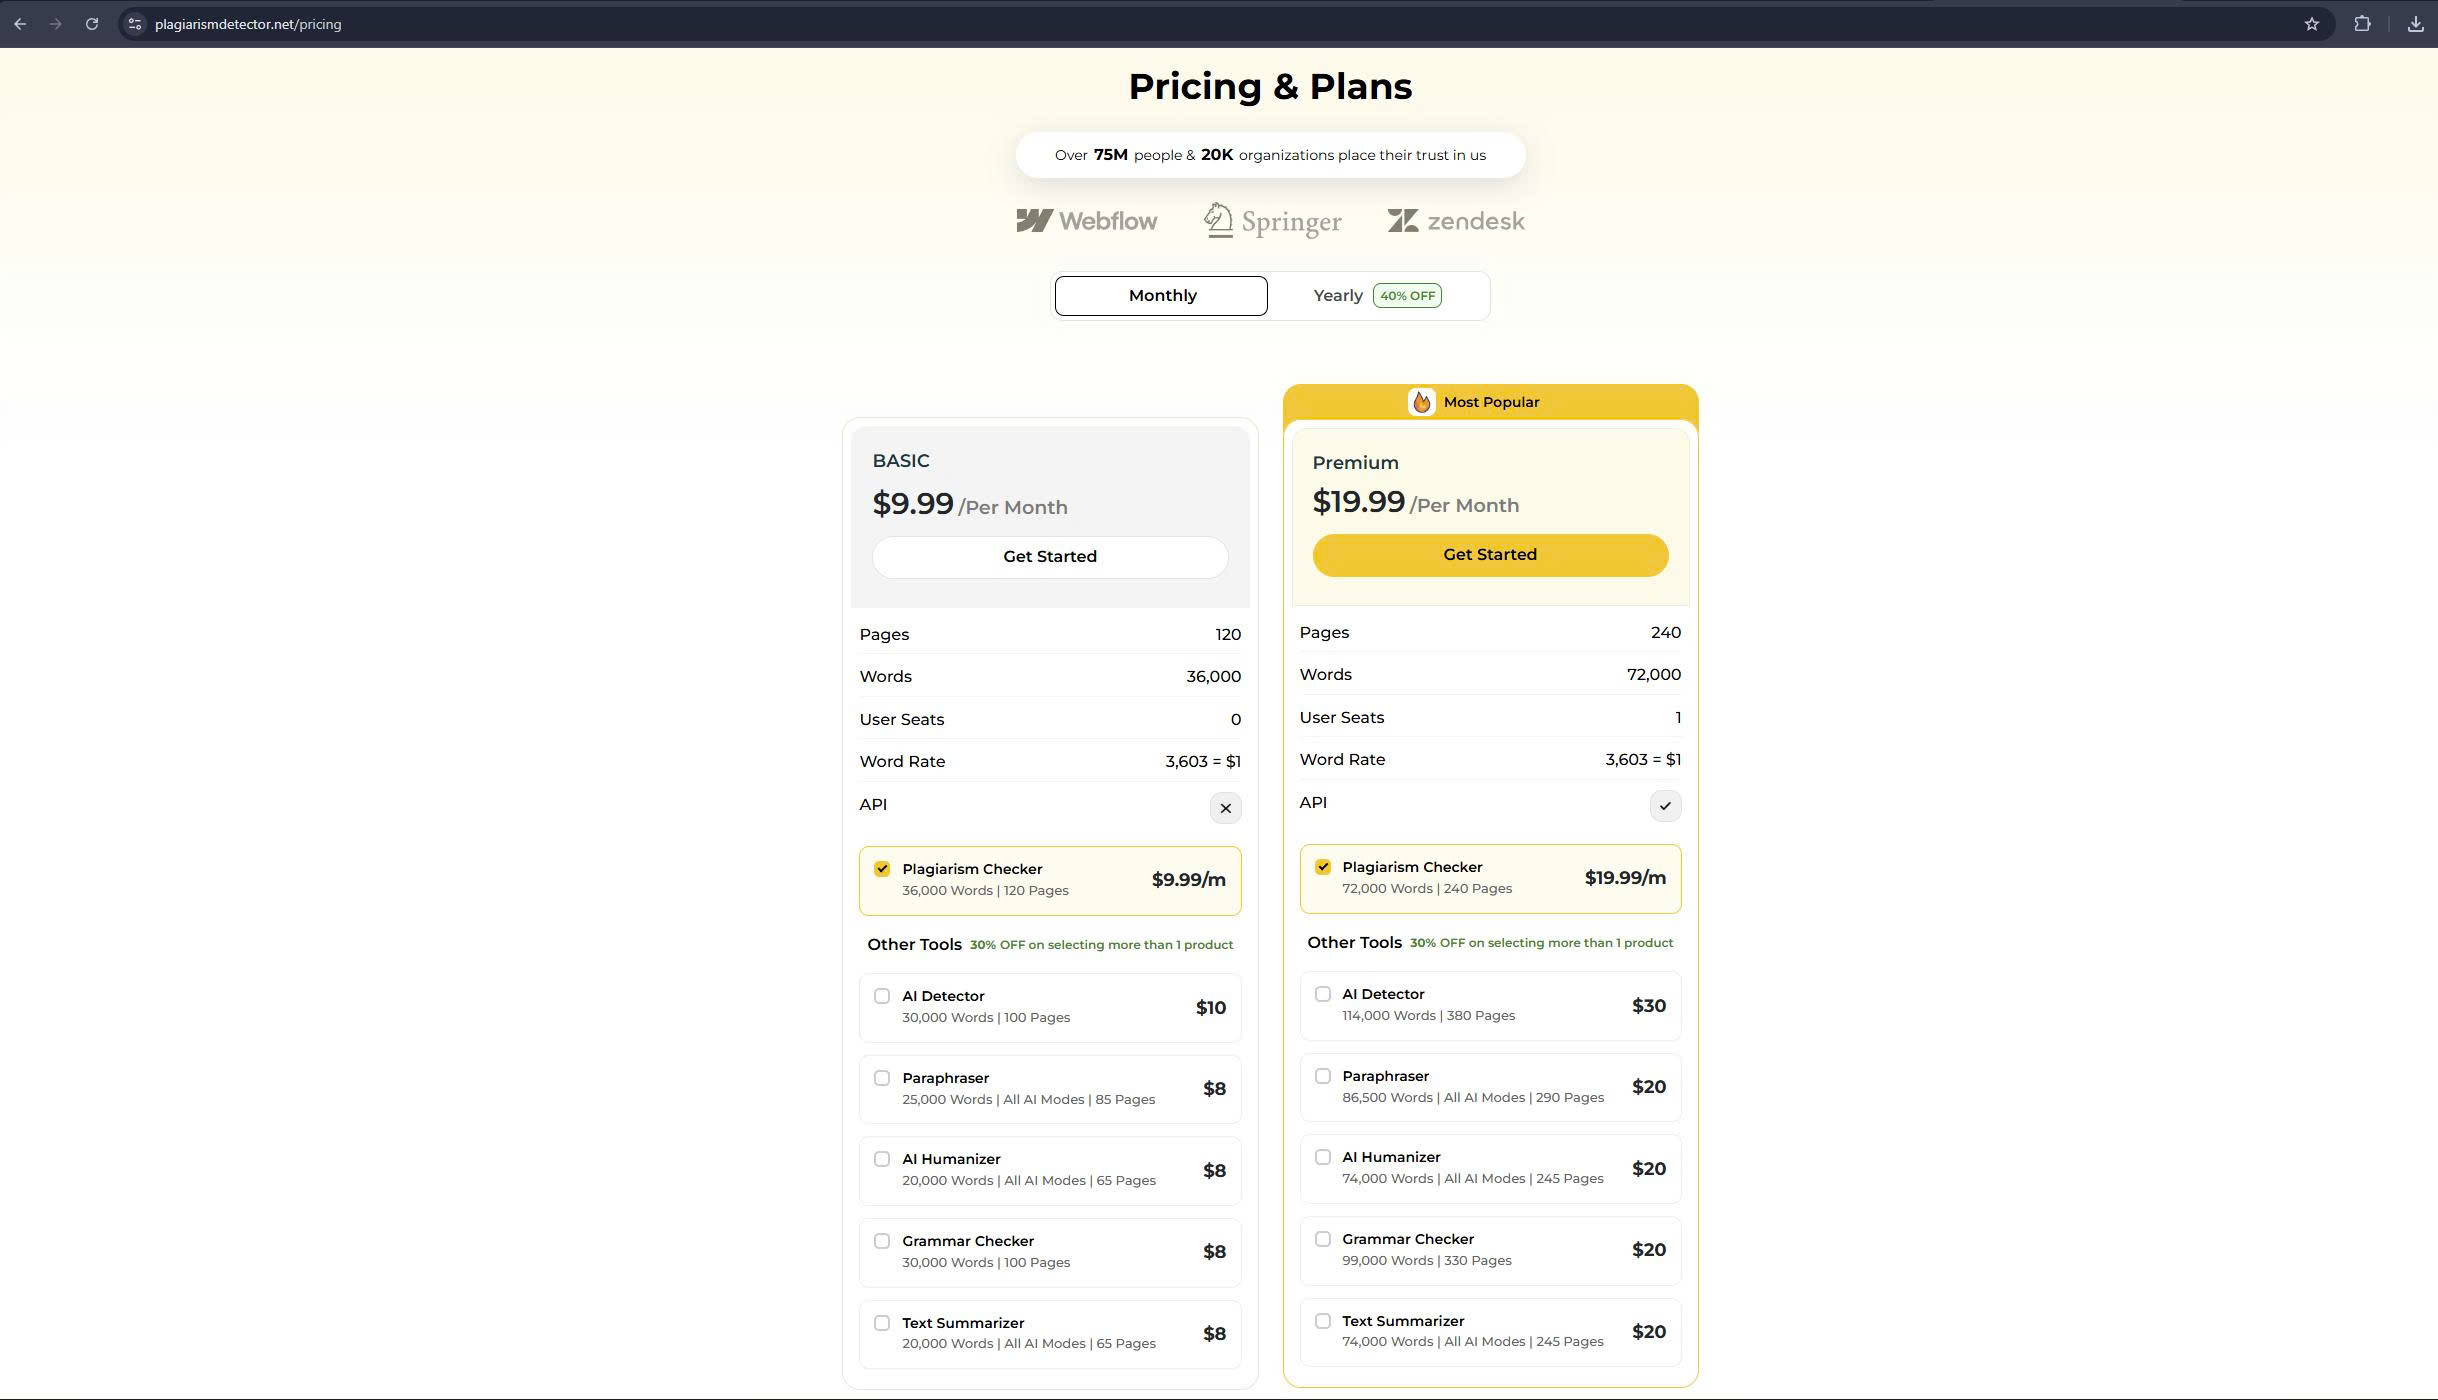Click the Basic plan $9.99 price
The height and width of the screenshot is (1400, 2438).
[913, 503]
